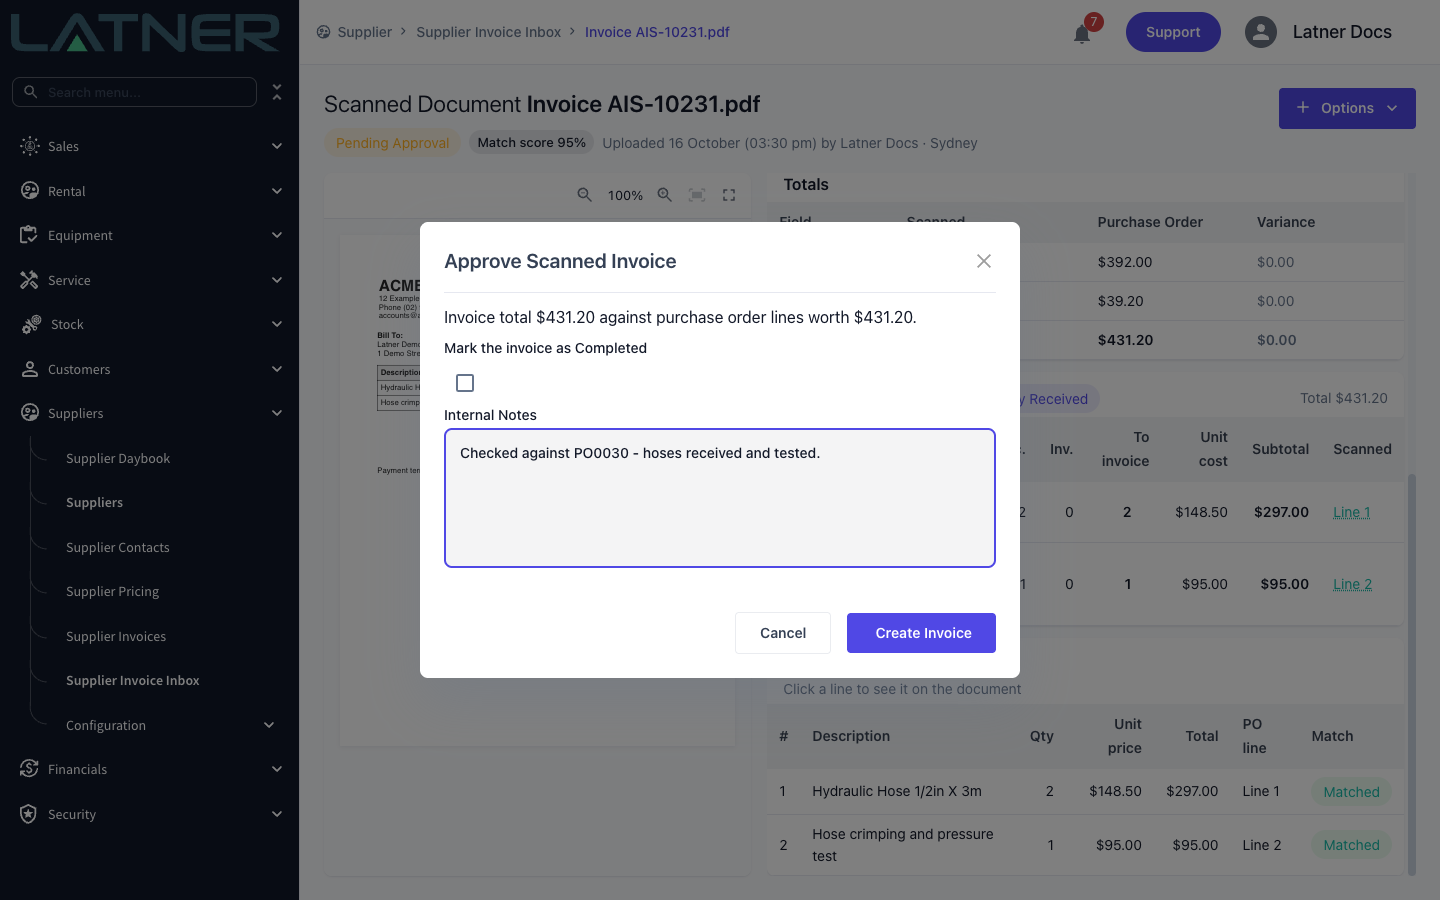Image resolution: width=1440 pixels, height=900 pixels.
Task: Click the Matched badge for Hydraulic Hose
Action: coord(1351,792)
